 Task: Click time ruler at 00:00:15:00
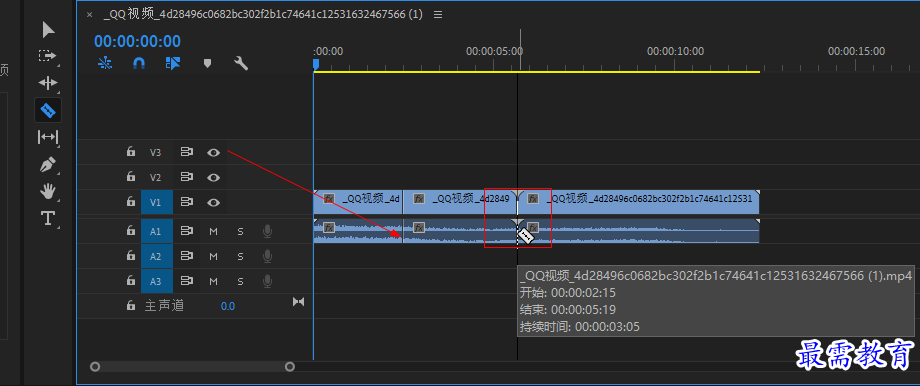click(x=857, y=52)
